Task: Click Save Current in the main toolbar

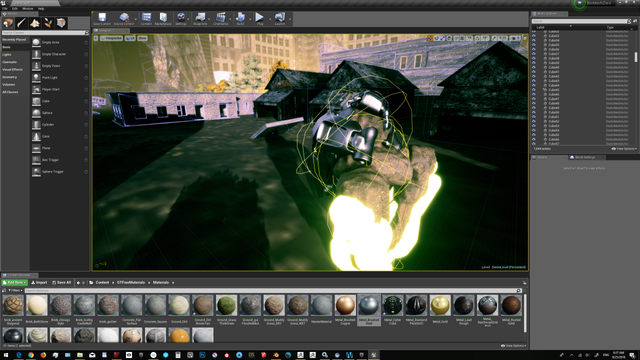Action: [102, 19]
